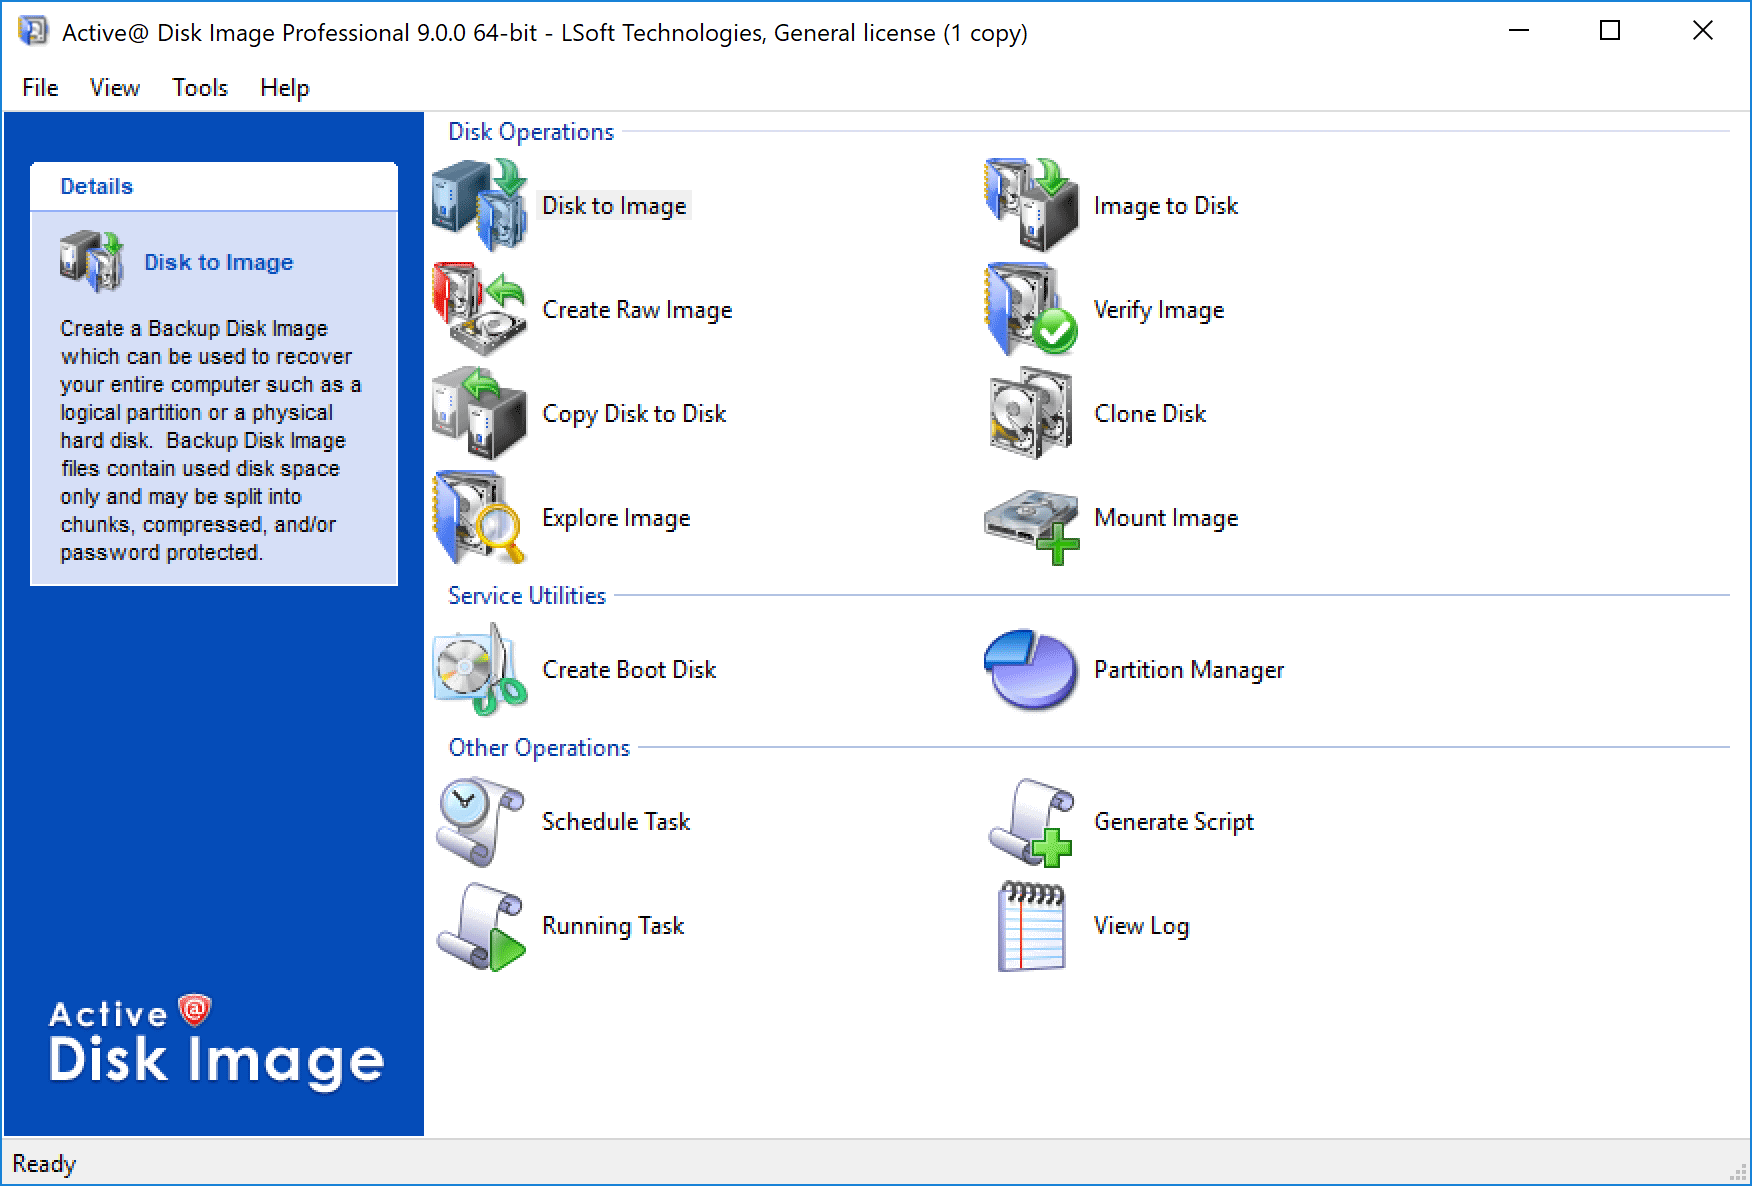Open the Tools menu
This screenshot has height=1186, width=1752.
point(199,88)
